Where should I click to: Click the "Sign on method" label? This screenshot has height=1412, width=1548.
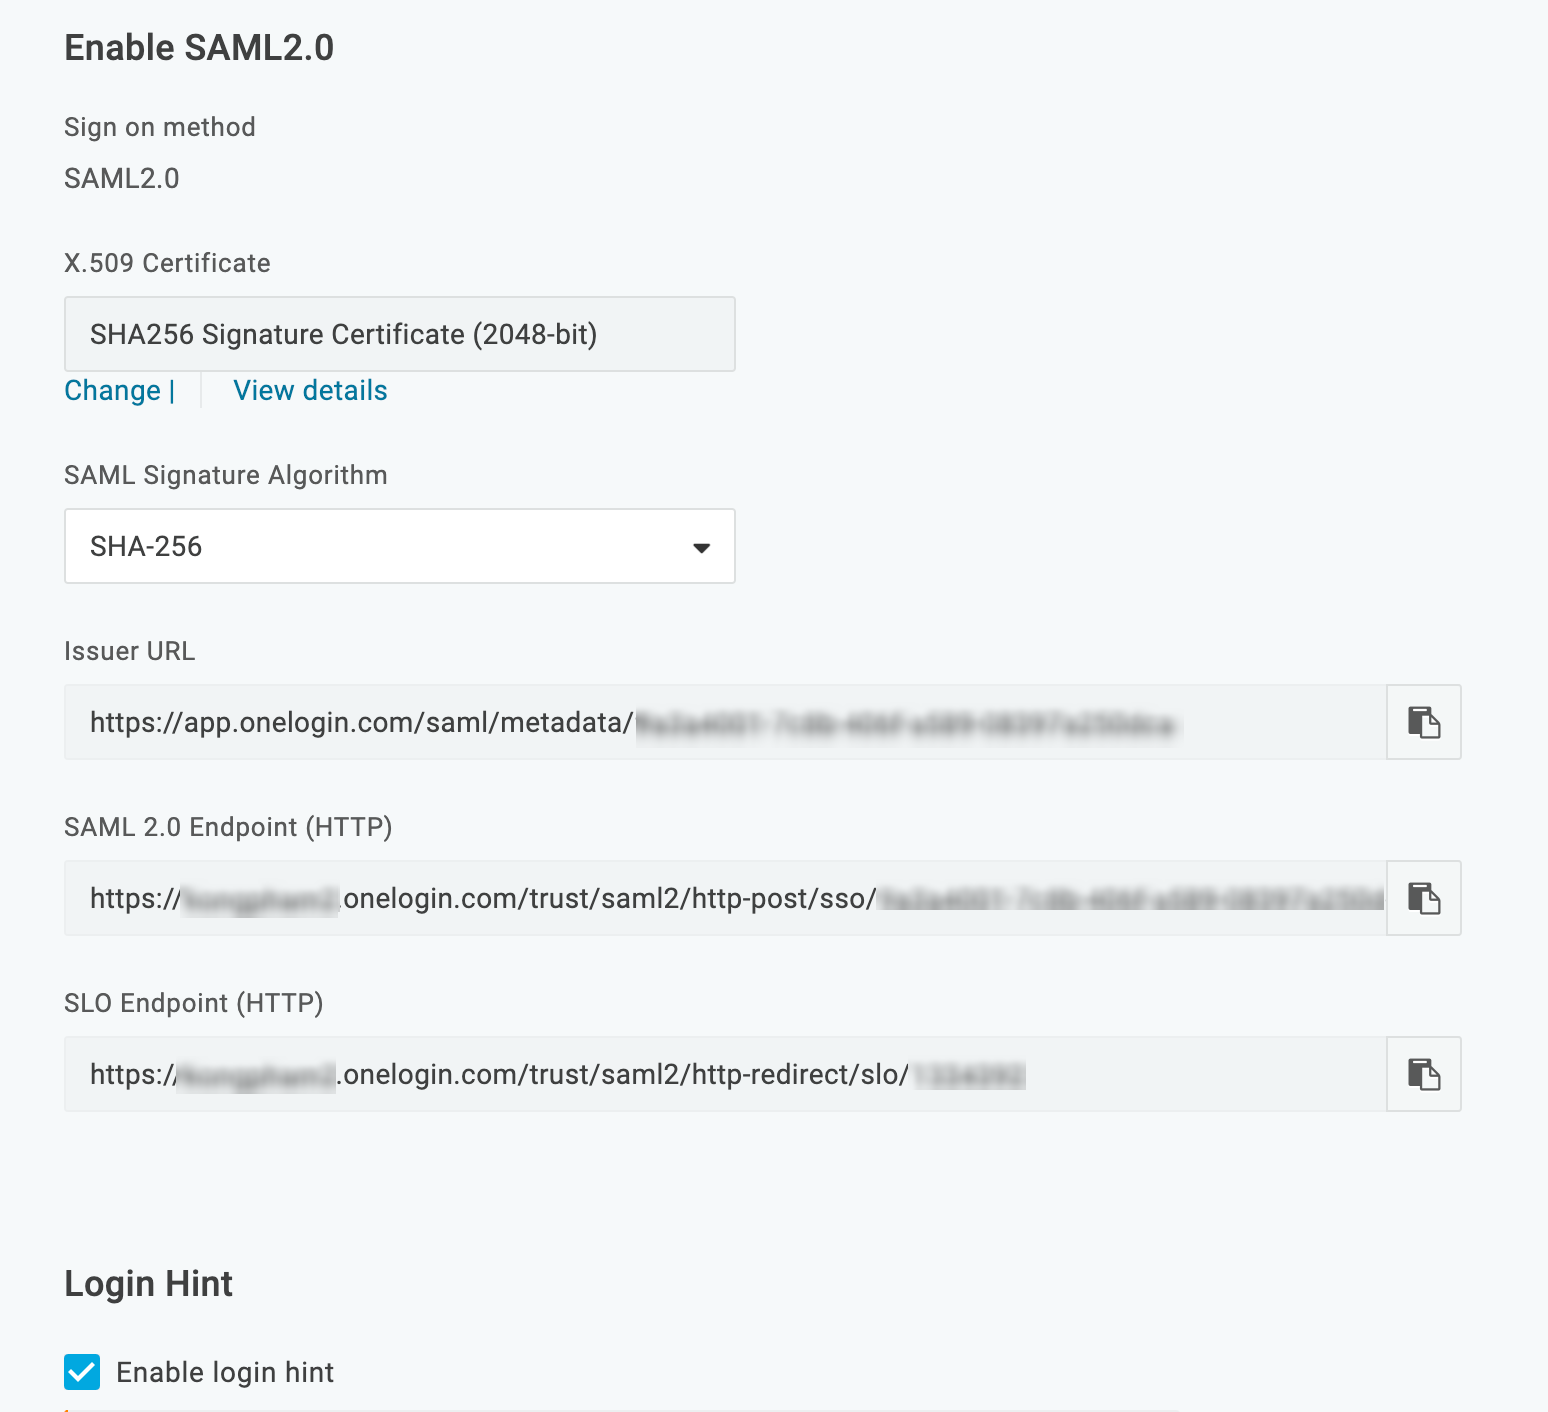point(160,127)
